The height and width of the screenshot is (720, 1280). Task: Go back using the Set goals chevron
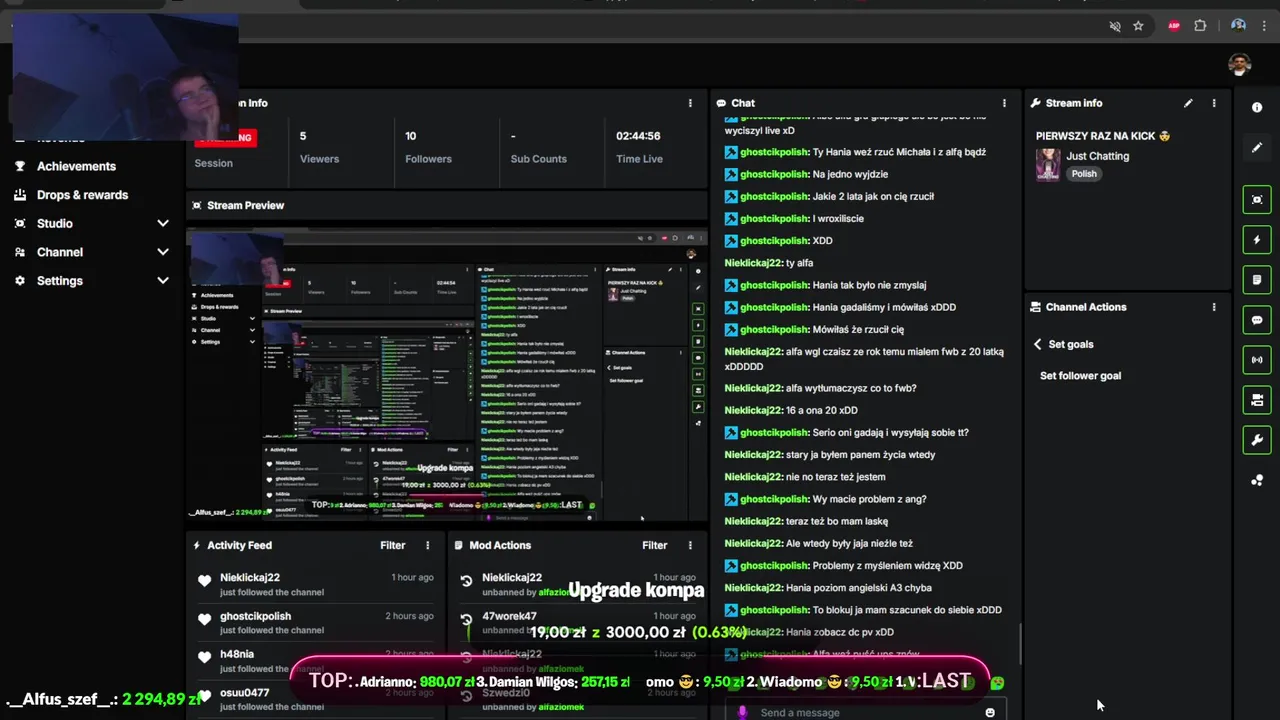1037,344
